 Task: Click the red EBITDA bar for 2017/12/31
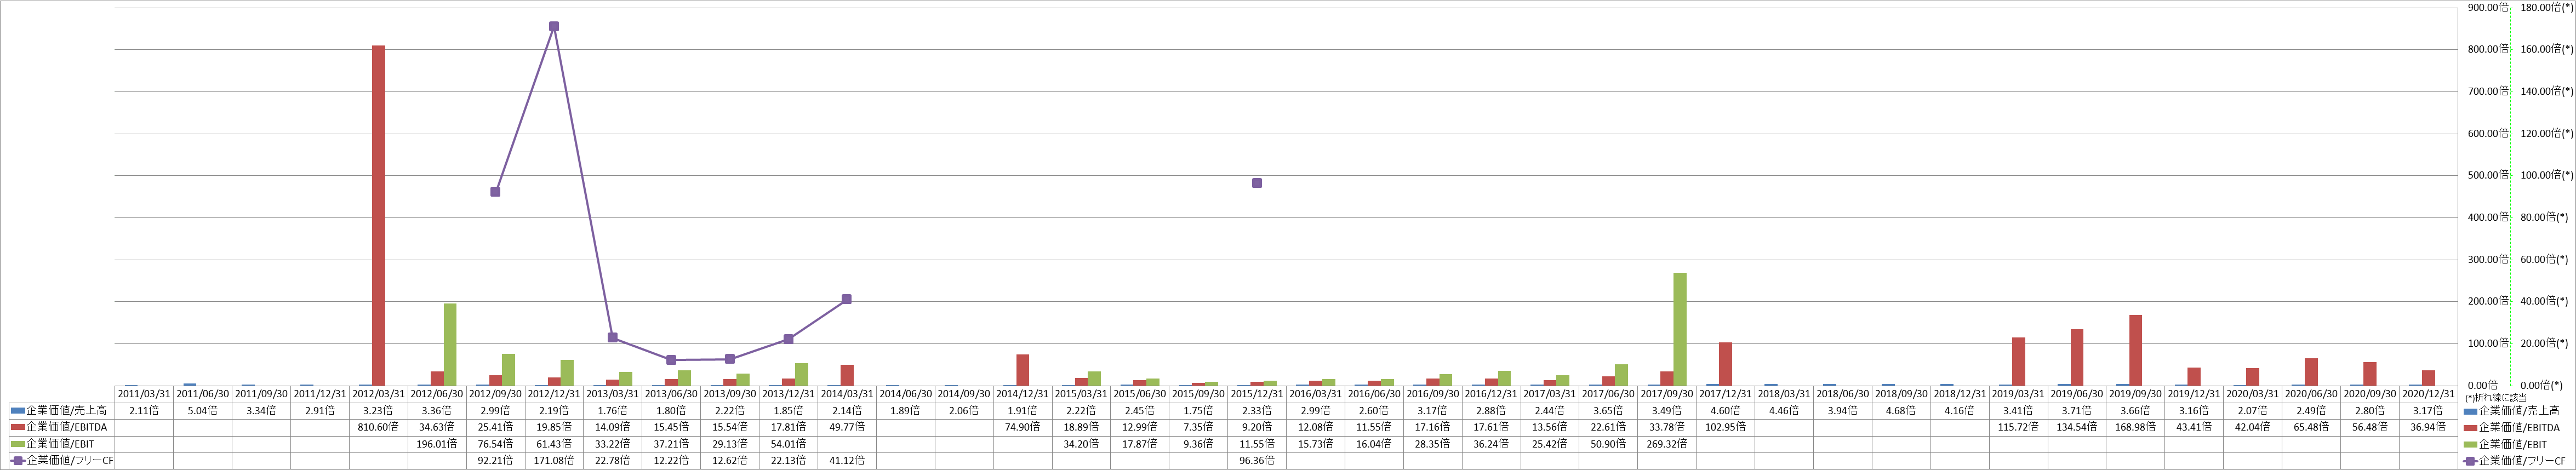[1726, 364]
